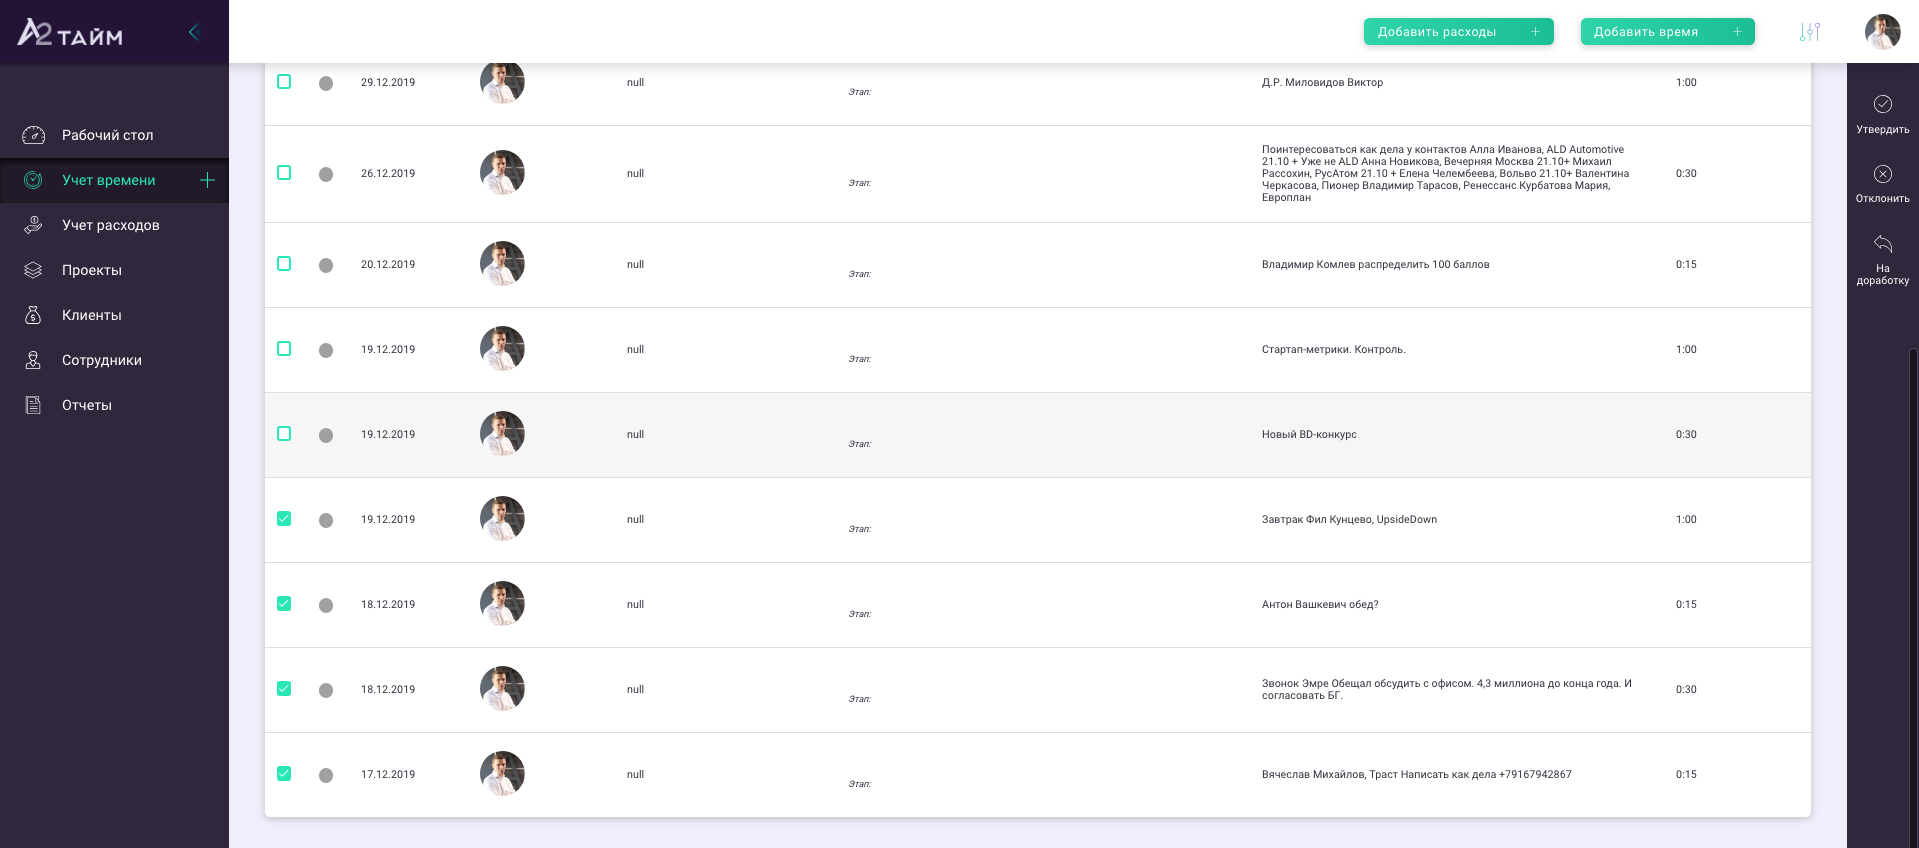Check the box for the 29.12.2019 entry
The image size is (1919, 848).
point(284,82)
